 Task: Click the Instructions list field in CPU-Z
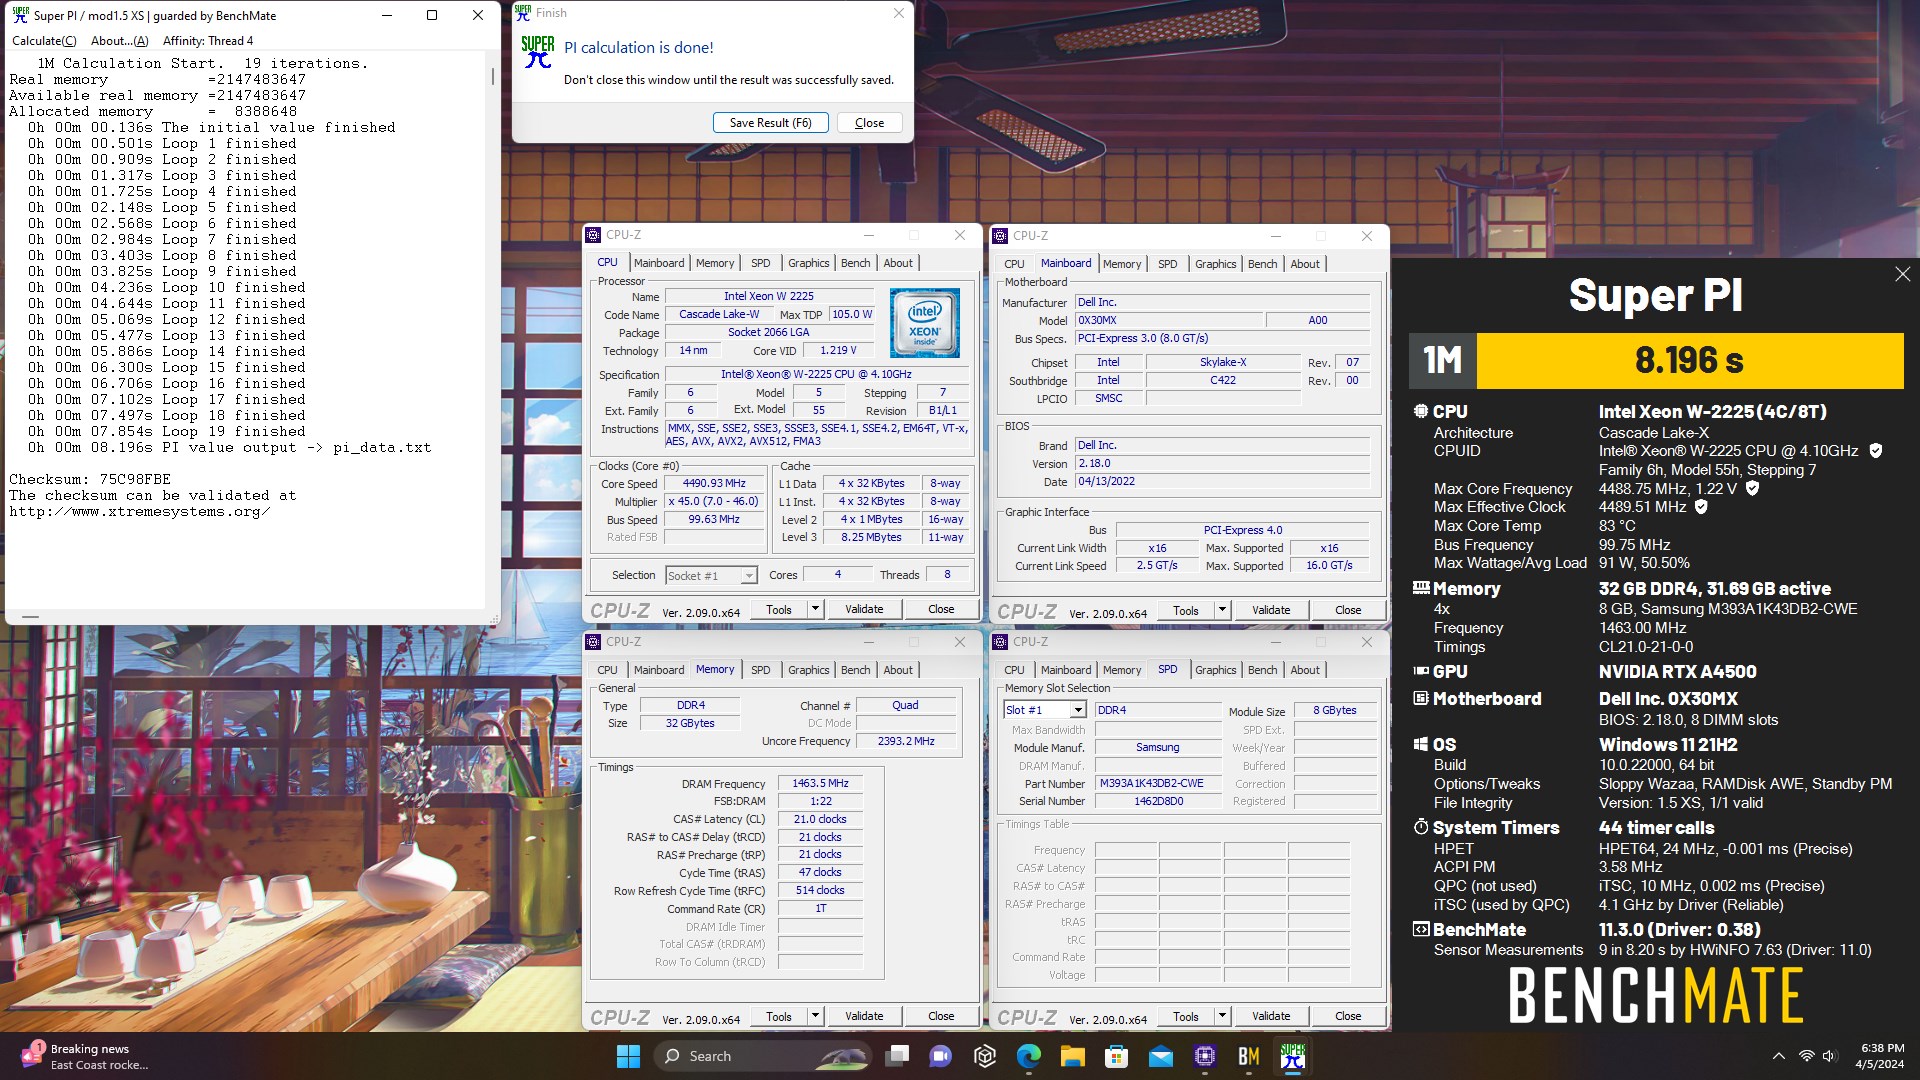pyautogui.click(x=817, y=434)
